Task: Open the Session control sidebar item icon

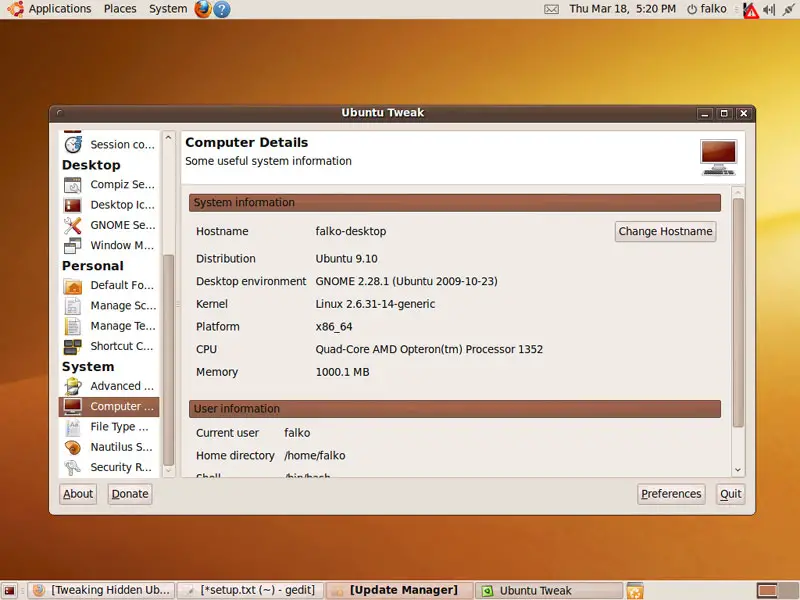Action: (73, 144)
